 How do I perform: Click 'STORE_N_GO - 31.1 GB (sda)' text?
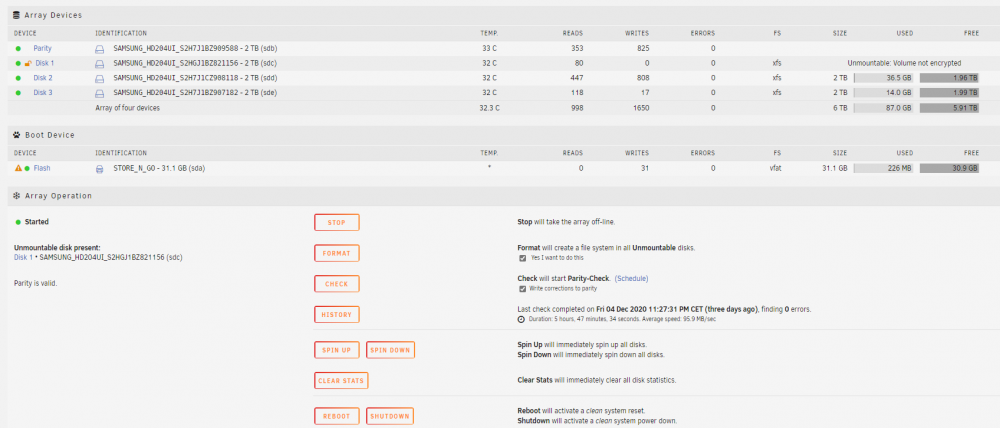[159, 168]
